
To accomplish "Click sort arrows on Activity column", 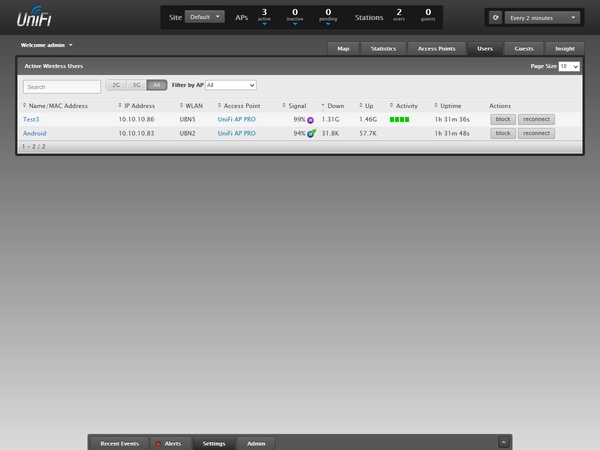I will 391,105.
